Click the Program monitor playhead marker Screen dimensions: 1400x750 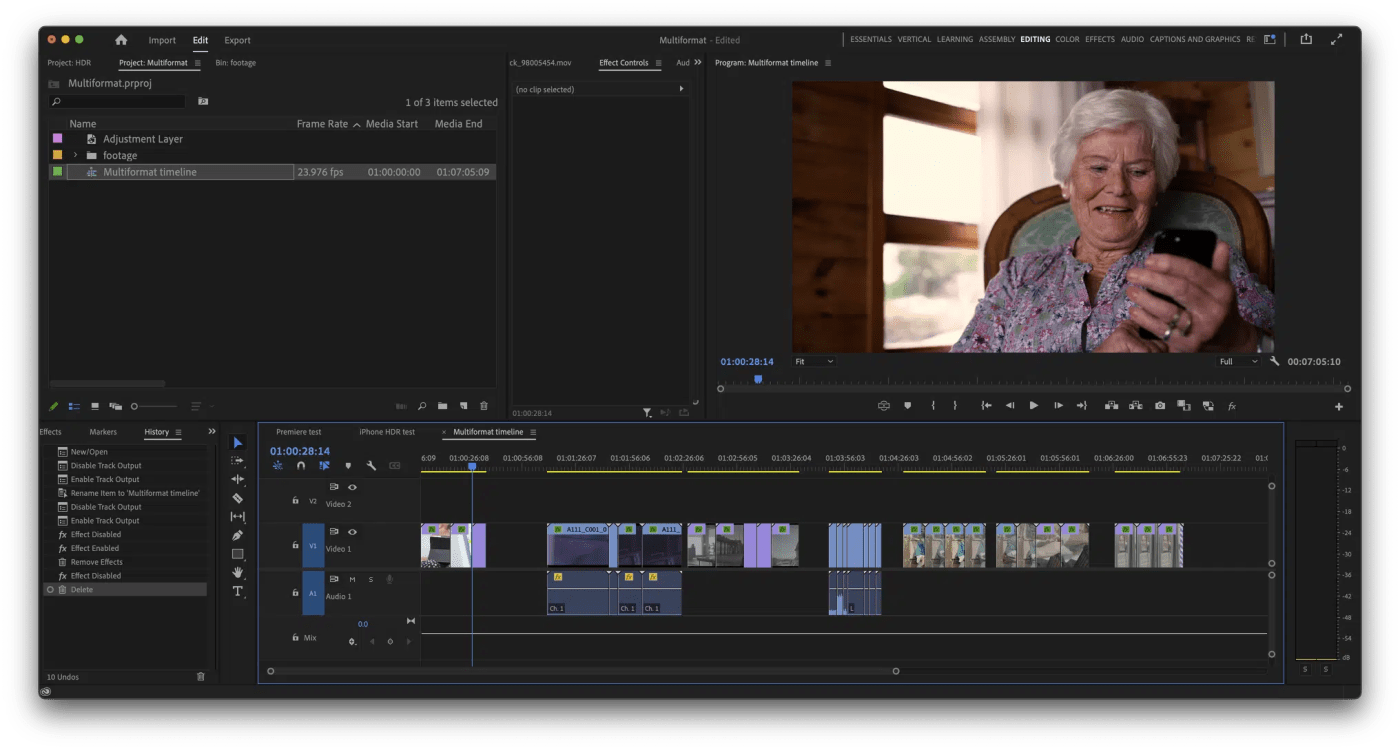coord(758,379)
